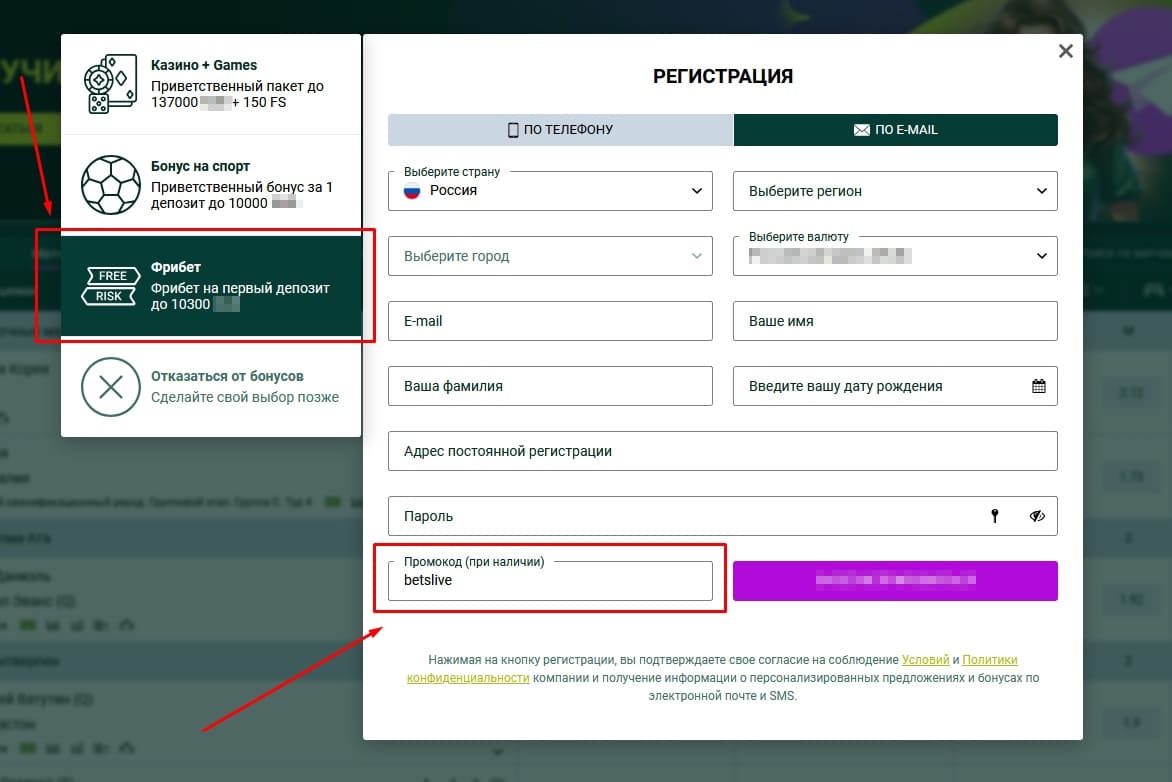Open the calendar icon in birth date field

1038,386
